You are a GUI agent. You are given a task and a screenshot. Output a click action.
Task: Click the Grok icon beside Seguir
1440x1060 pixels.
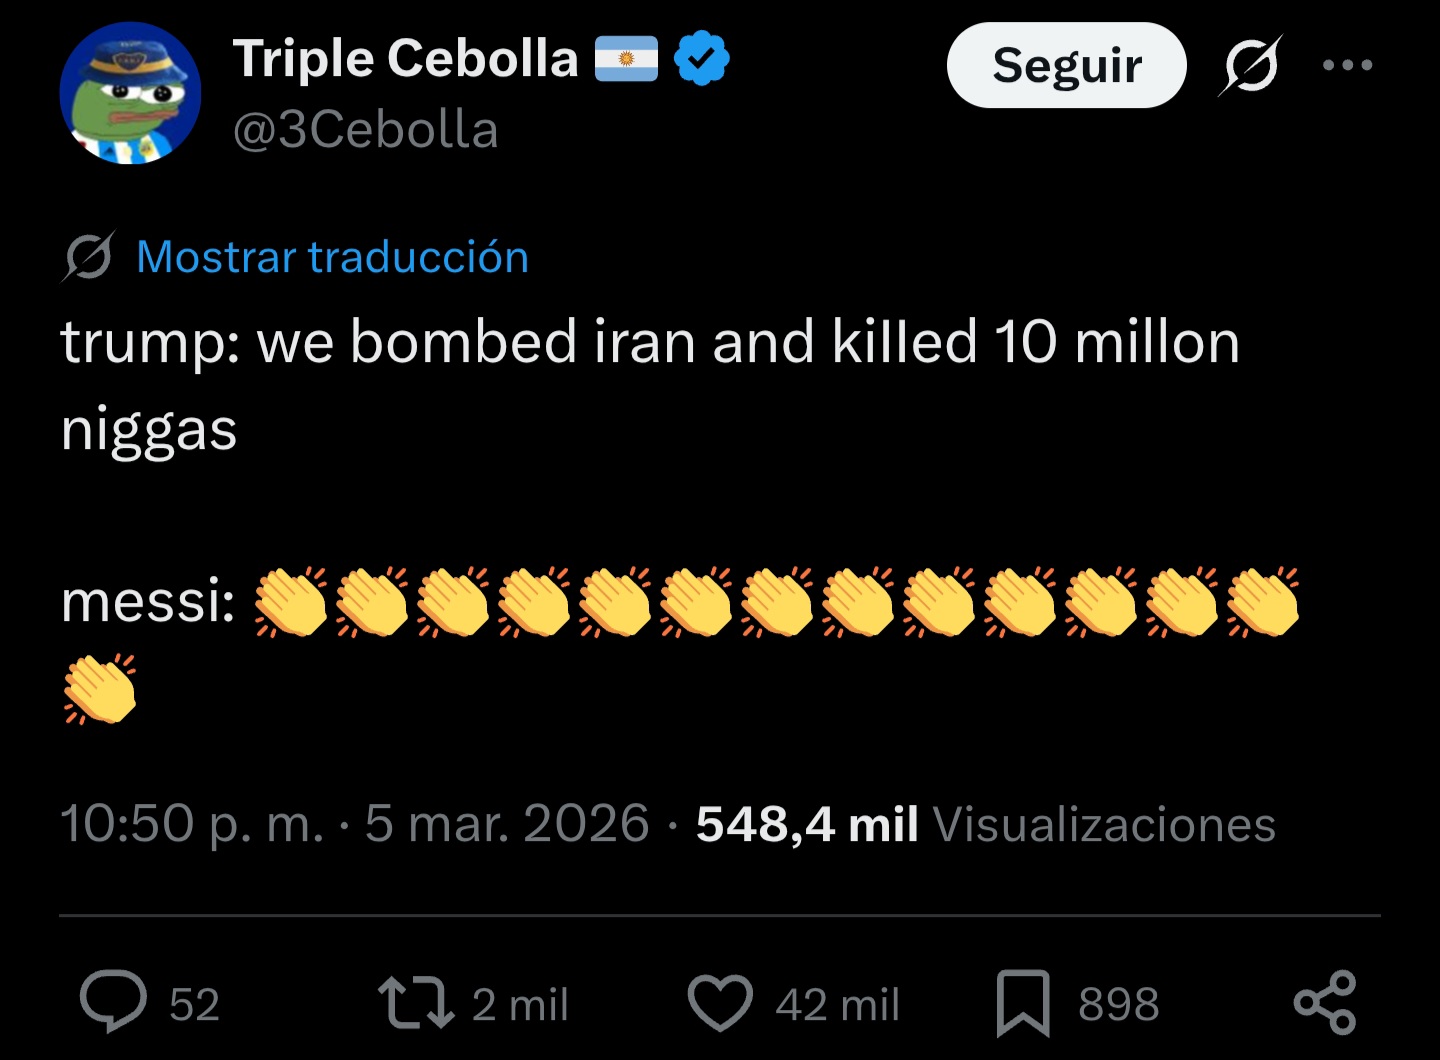(1250, 66)
